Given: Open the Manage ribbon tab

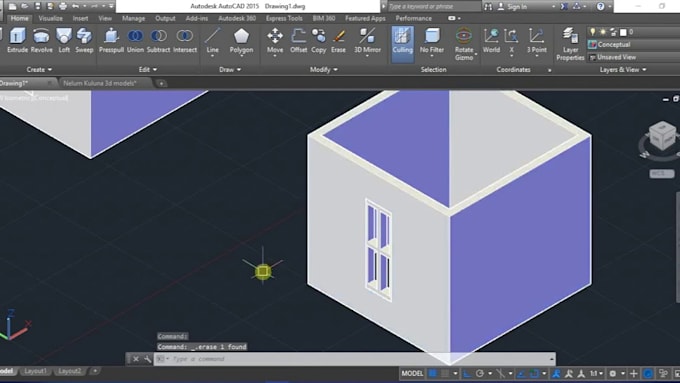Looking at the screenshot, I should pyautogui.click(x=133, y=18).
